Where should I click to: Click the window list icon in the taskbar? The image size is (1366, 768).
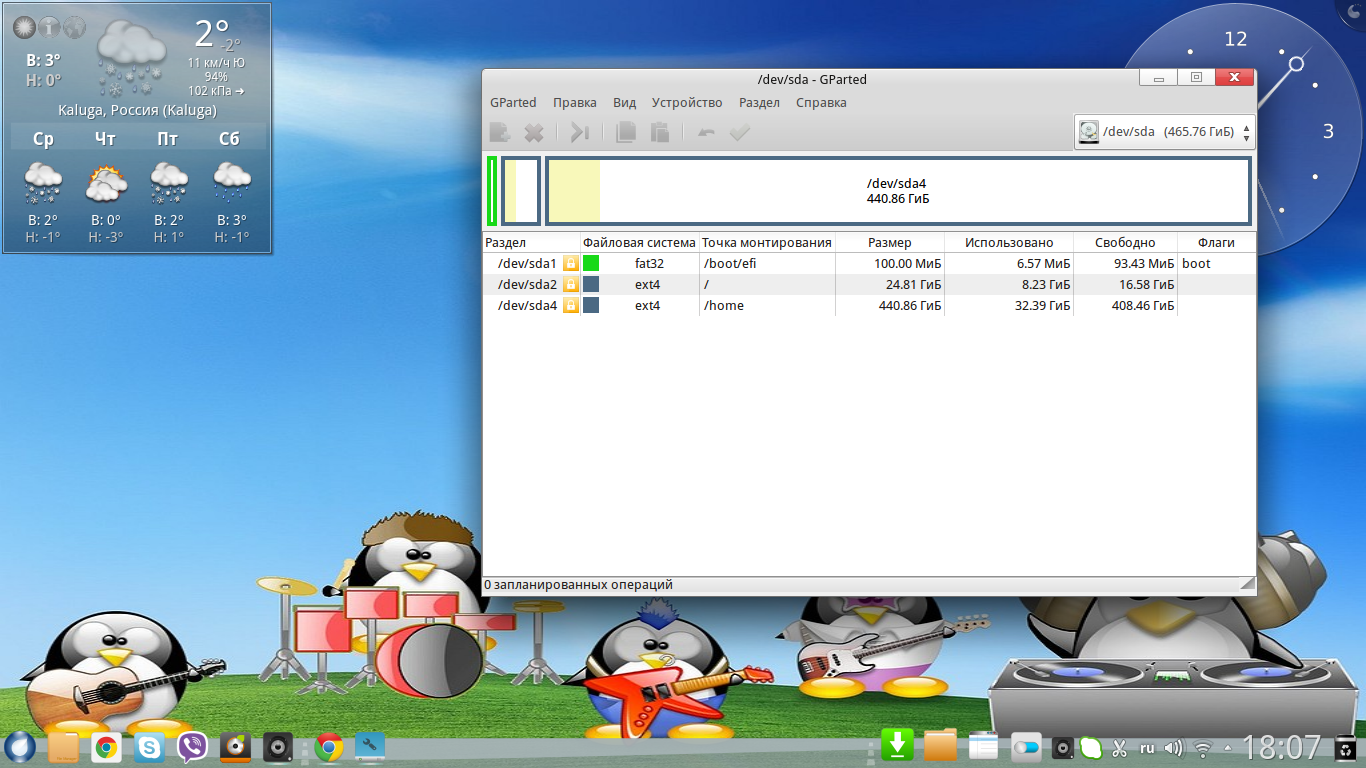(x=984, y=746)
